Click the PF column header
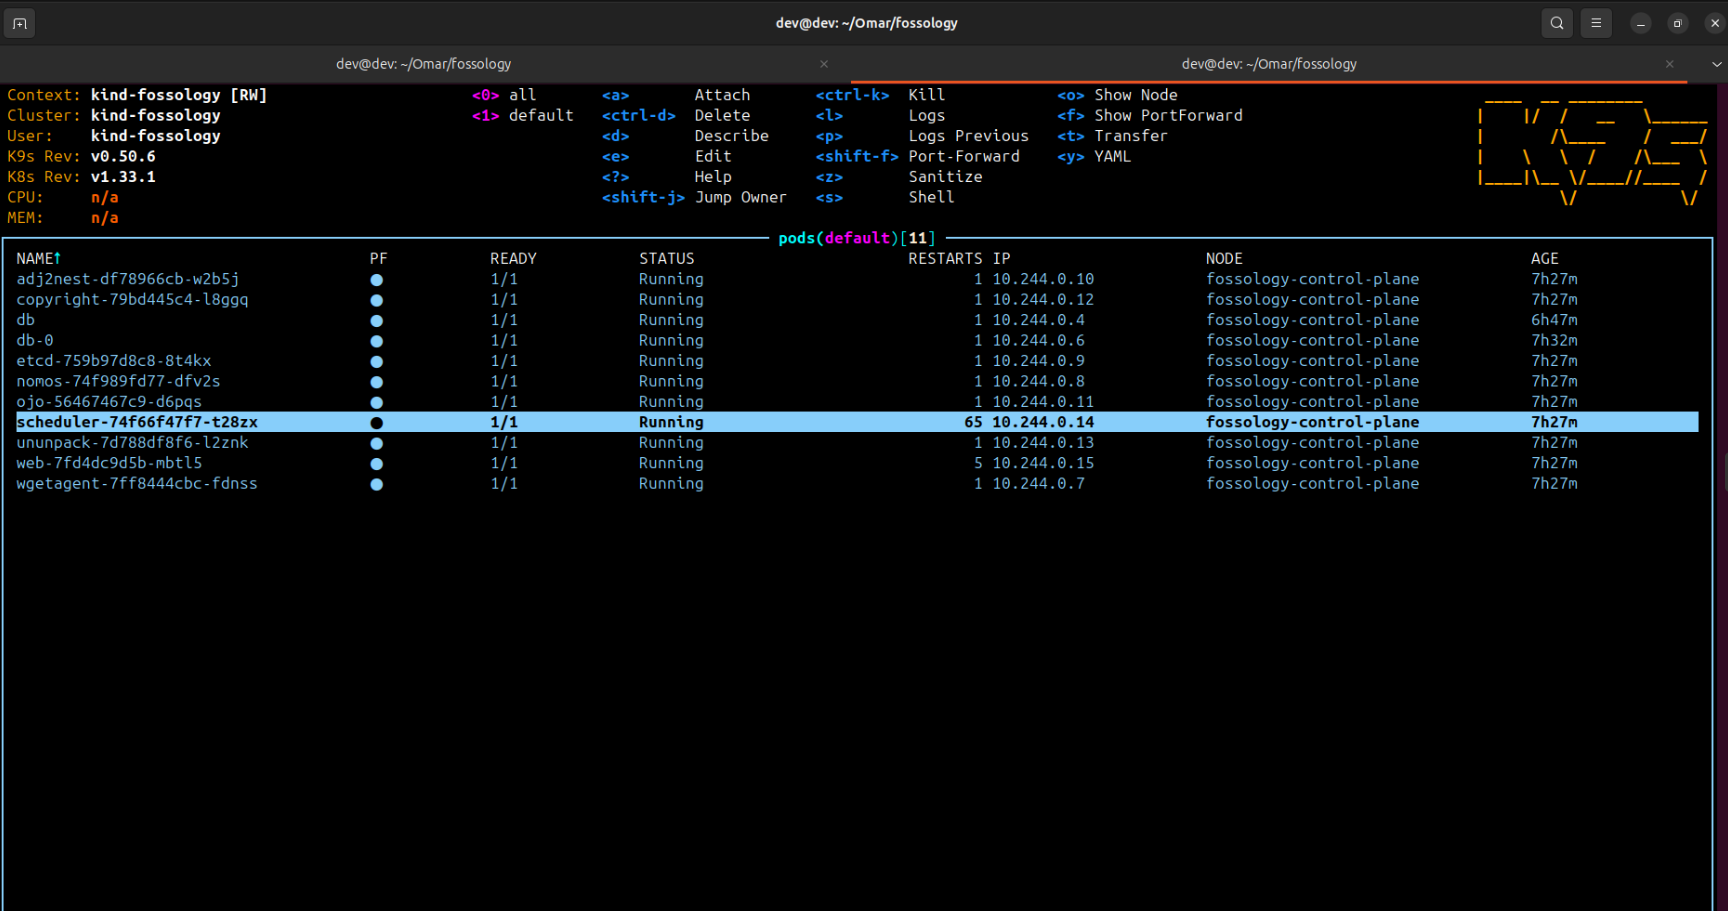 (x=378, y=259)
